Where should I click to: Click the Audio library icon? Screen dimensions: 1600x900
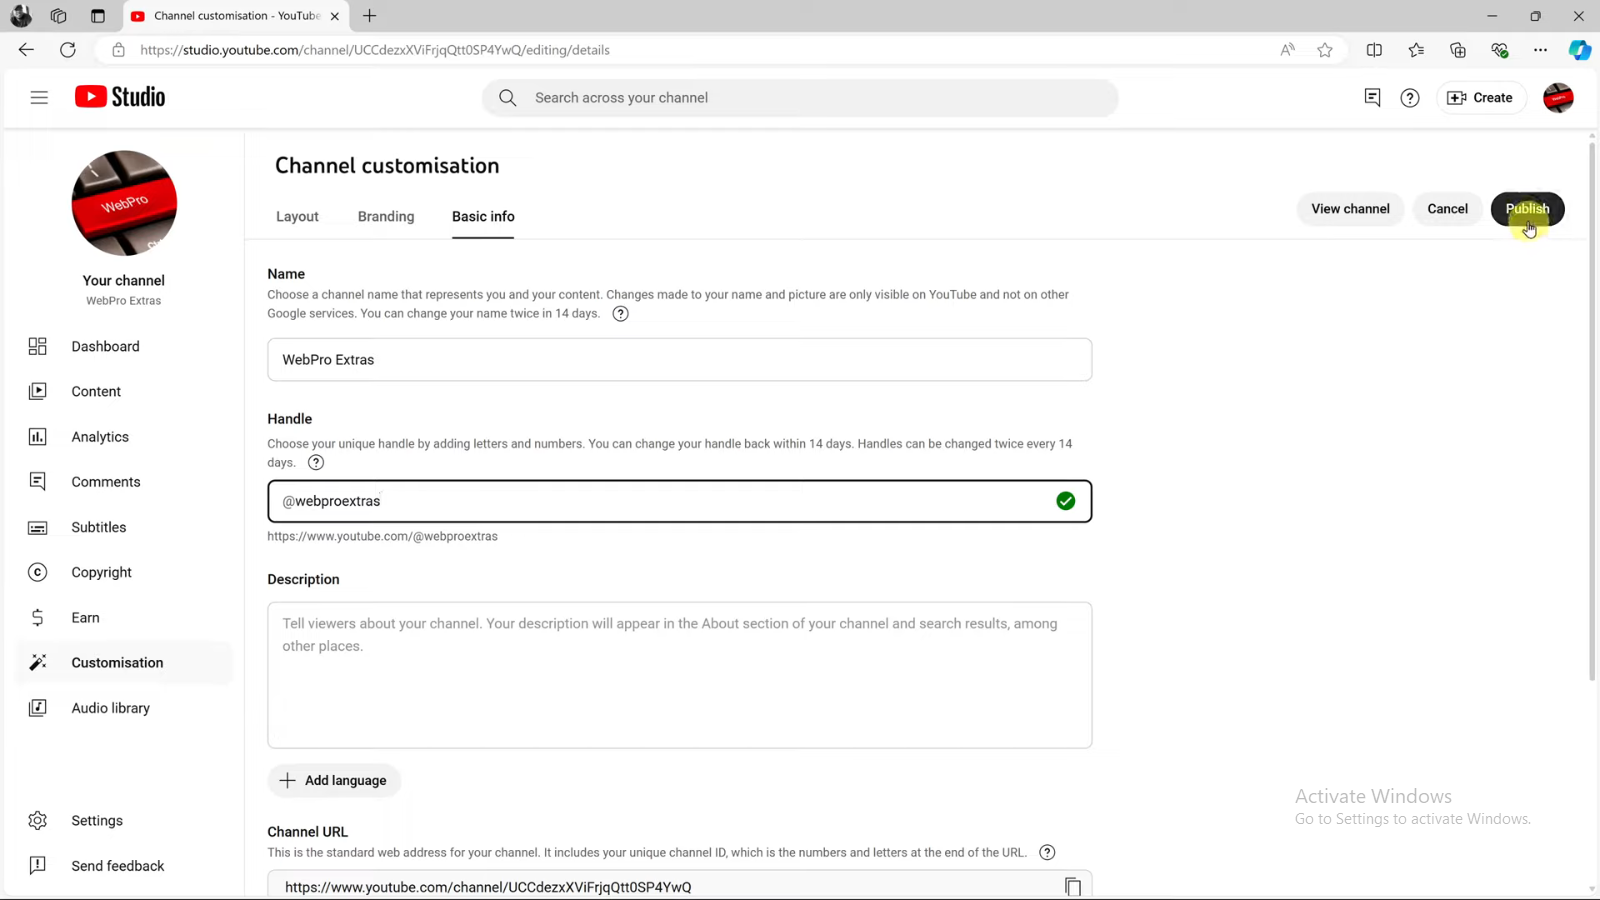coord(38,708)
